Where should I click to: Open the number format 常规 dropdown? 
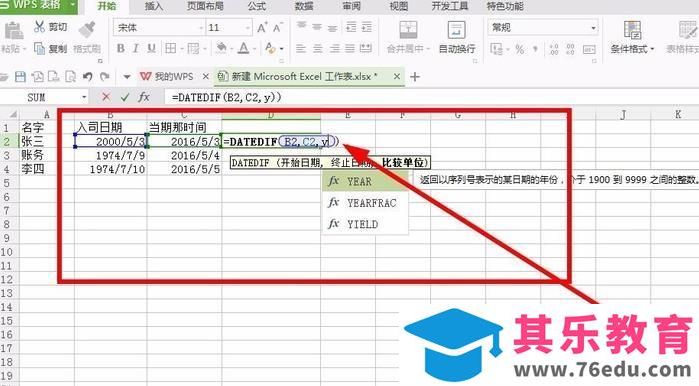[x=593, y=28]
